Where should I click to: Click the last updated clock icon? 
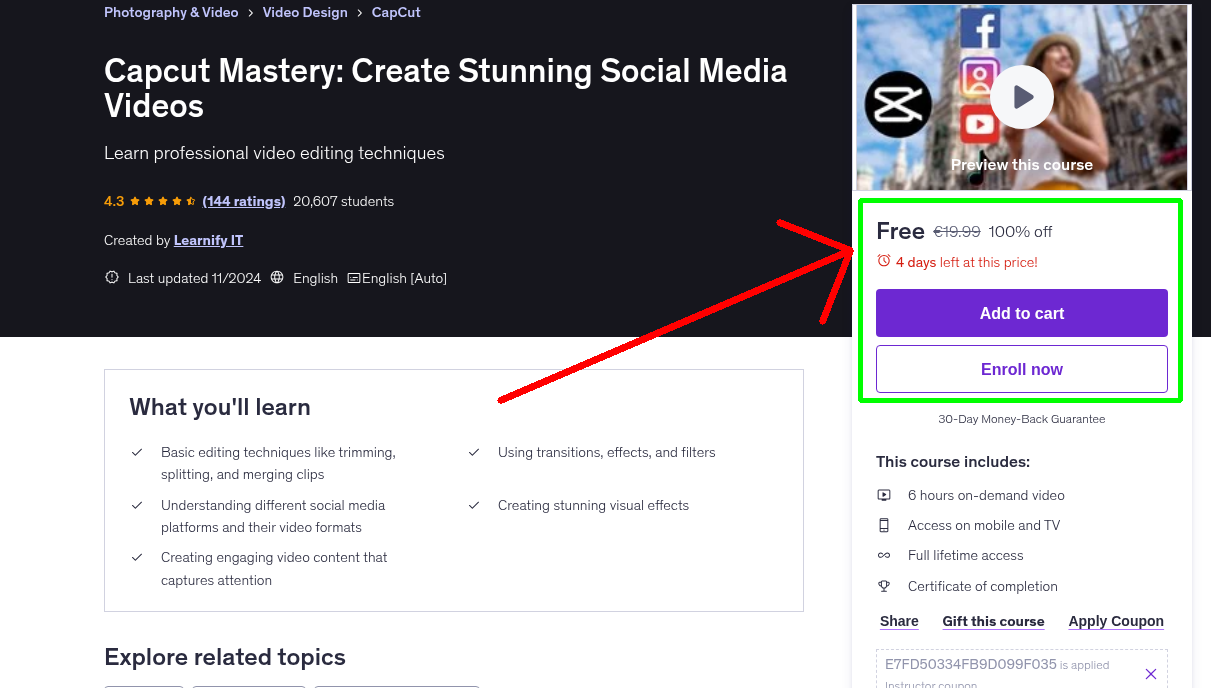tap(112, 278)
